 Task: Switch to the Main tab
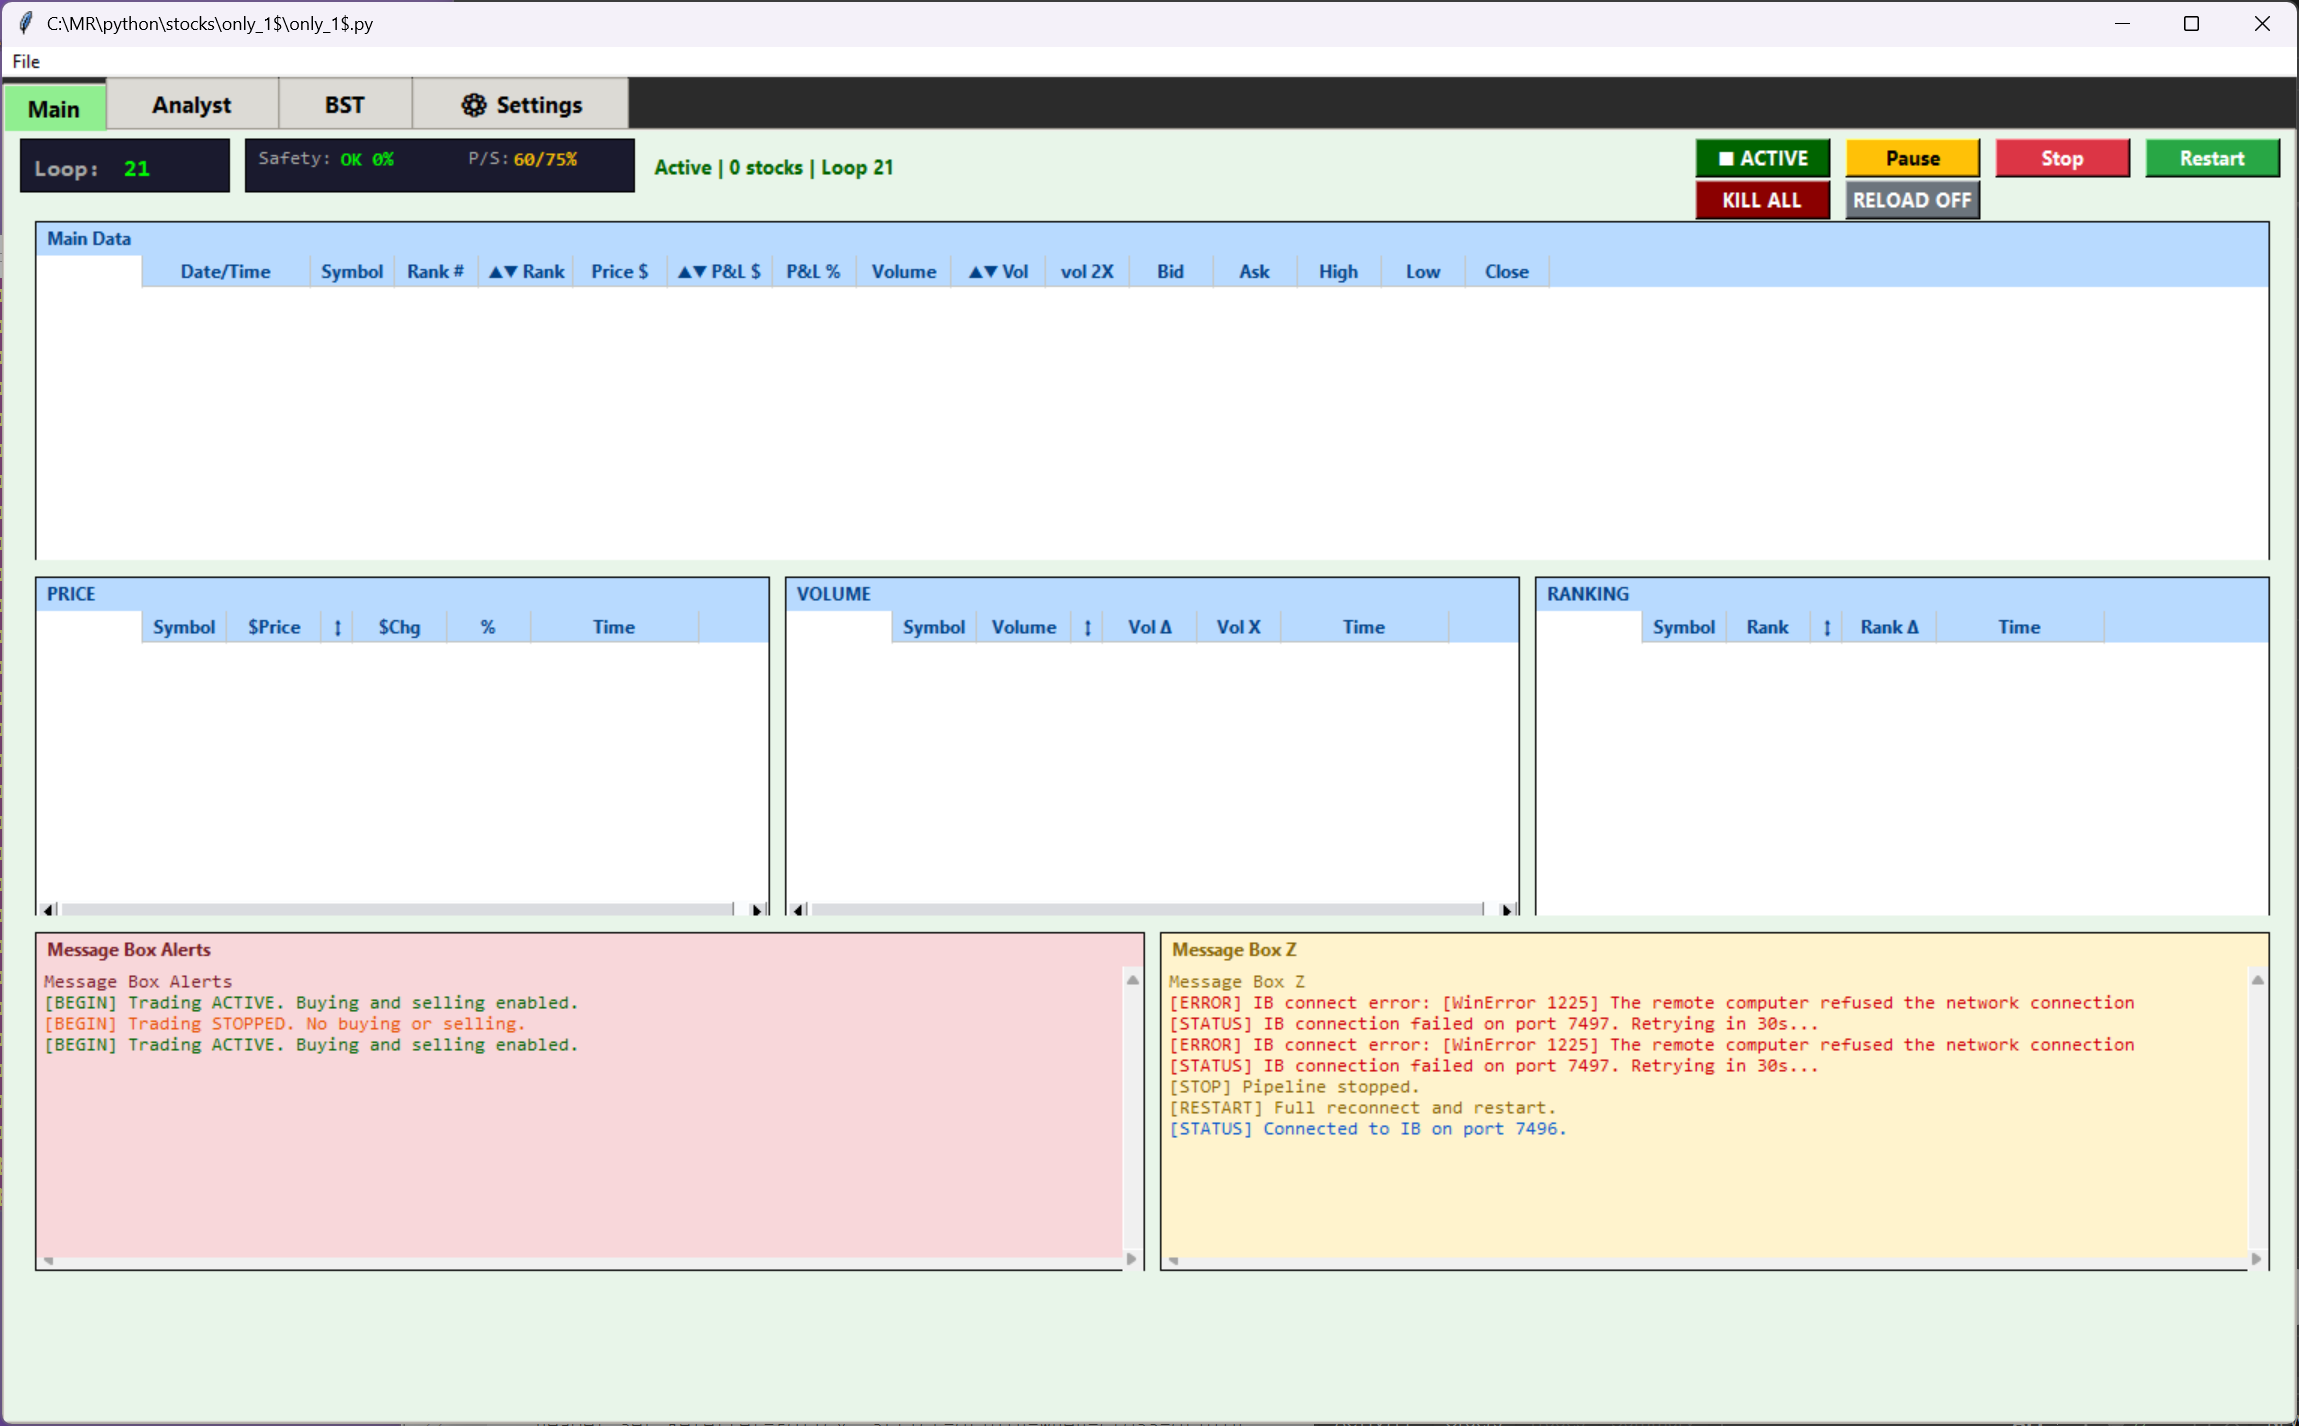click(54, 108)
